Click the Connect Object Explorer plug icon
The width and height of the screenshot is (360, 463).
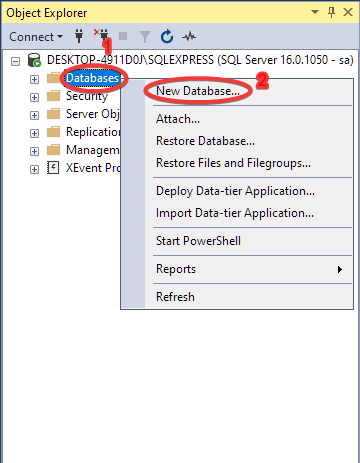point(79,36)
